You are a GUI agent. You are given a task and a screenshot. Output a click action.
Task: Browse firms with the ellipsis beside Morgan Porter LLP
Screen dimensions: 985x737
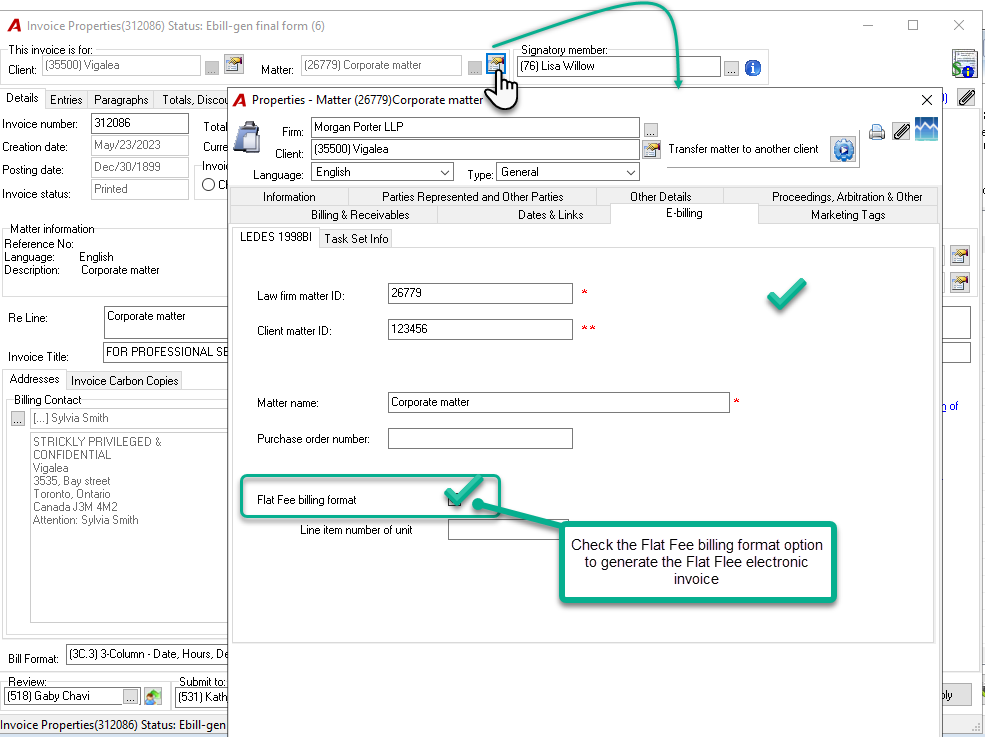coord(651,129)
